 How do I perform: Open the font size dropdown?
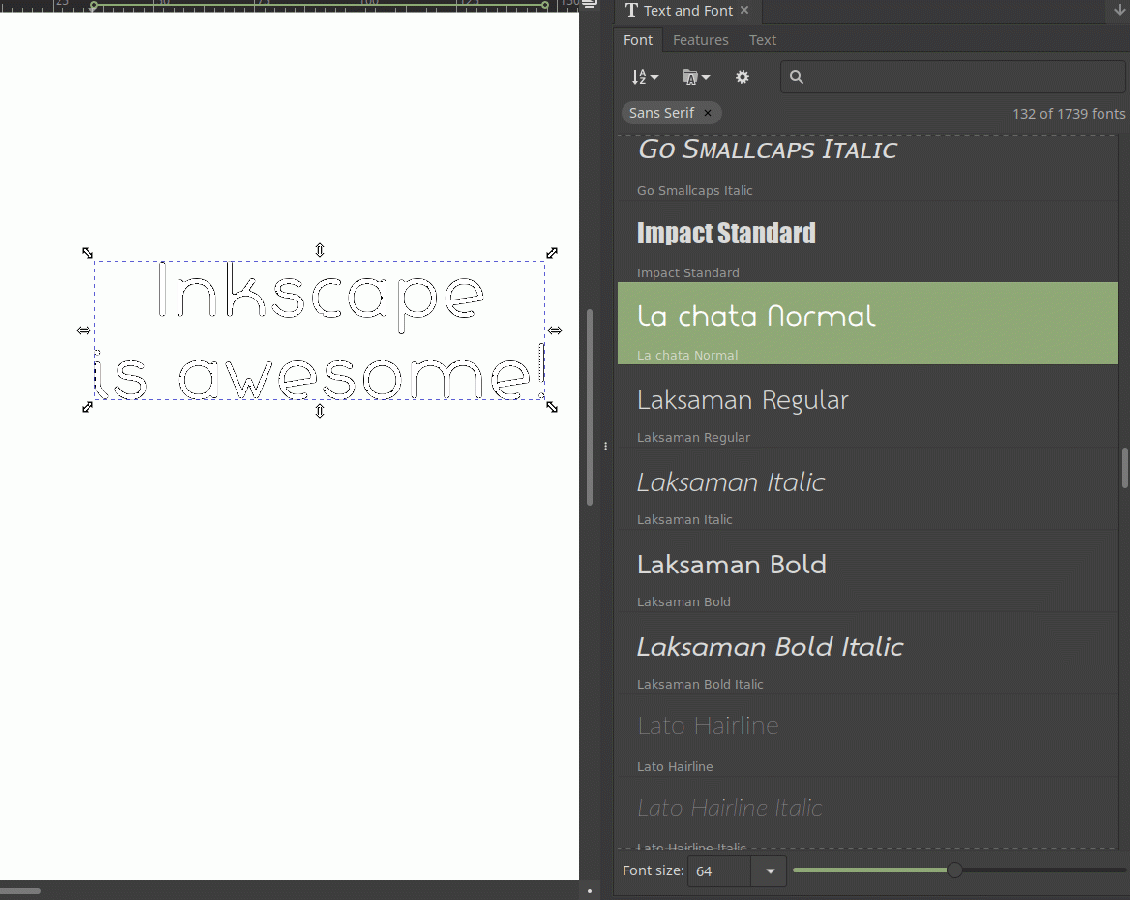[769, 871]
